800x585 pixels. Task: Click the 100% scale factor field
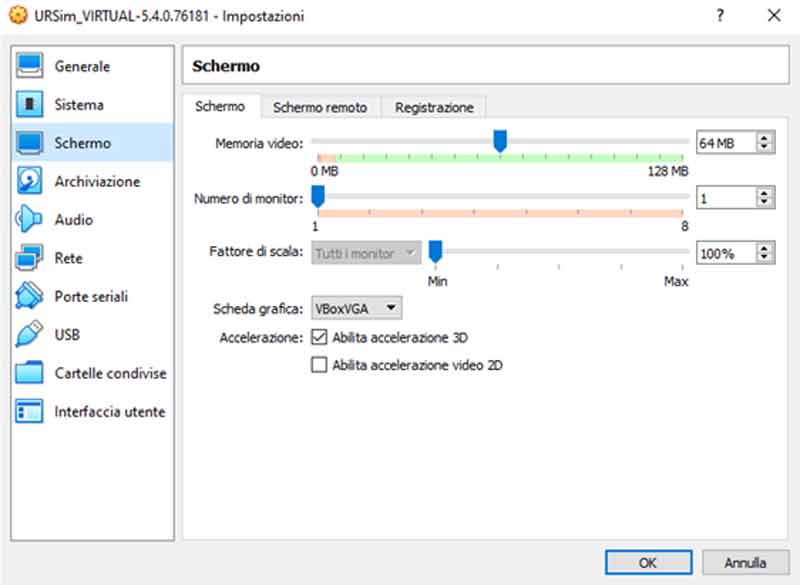[x=726, y=253]
